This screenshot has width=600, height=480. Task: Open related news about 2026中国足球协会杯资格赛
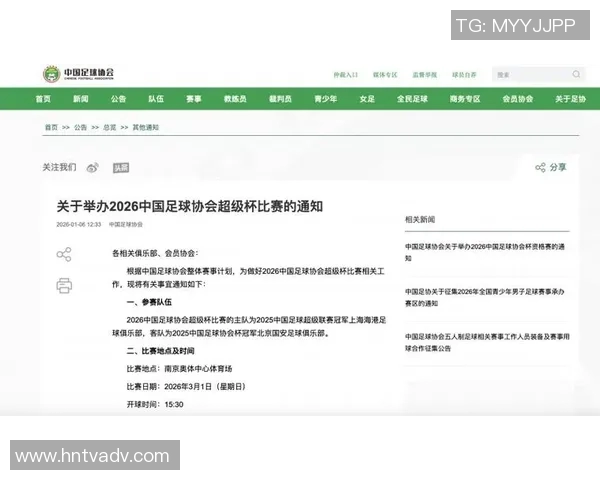485,252
